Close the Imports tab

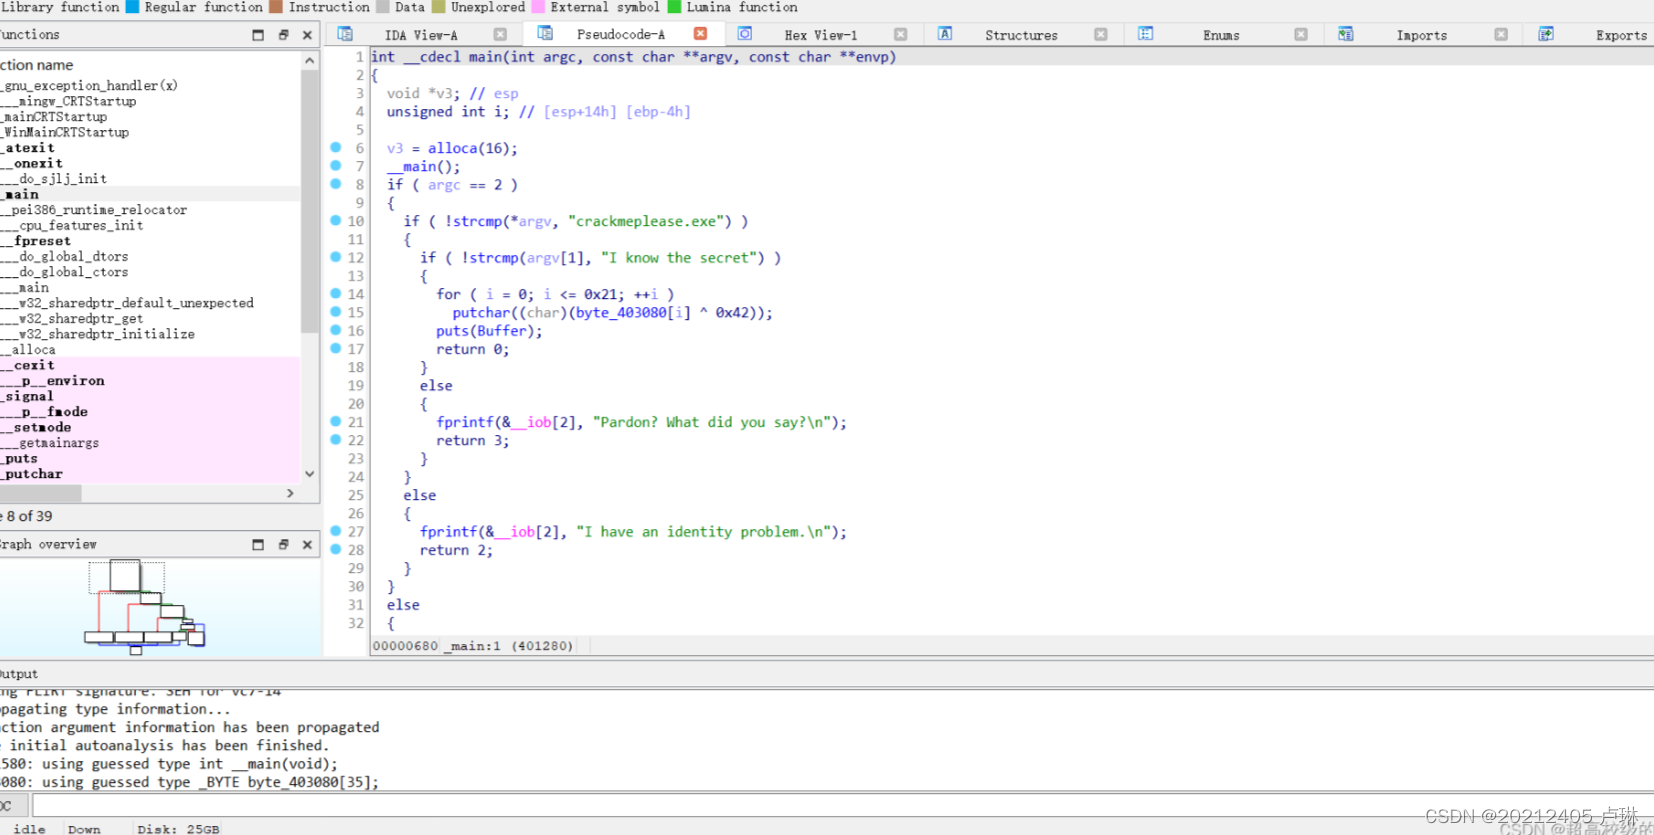point(1501,34)
